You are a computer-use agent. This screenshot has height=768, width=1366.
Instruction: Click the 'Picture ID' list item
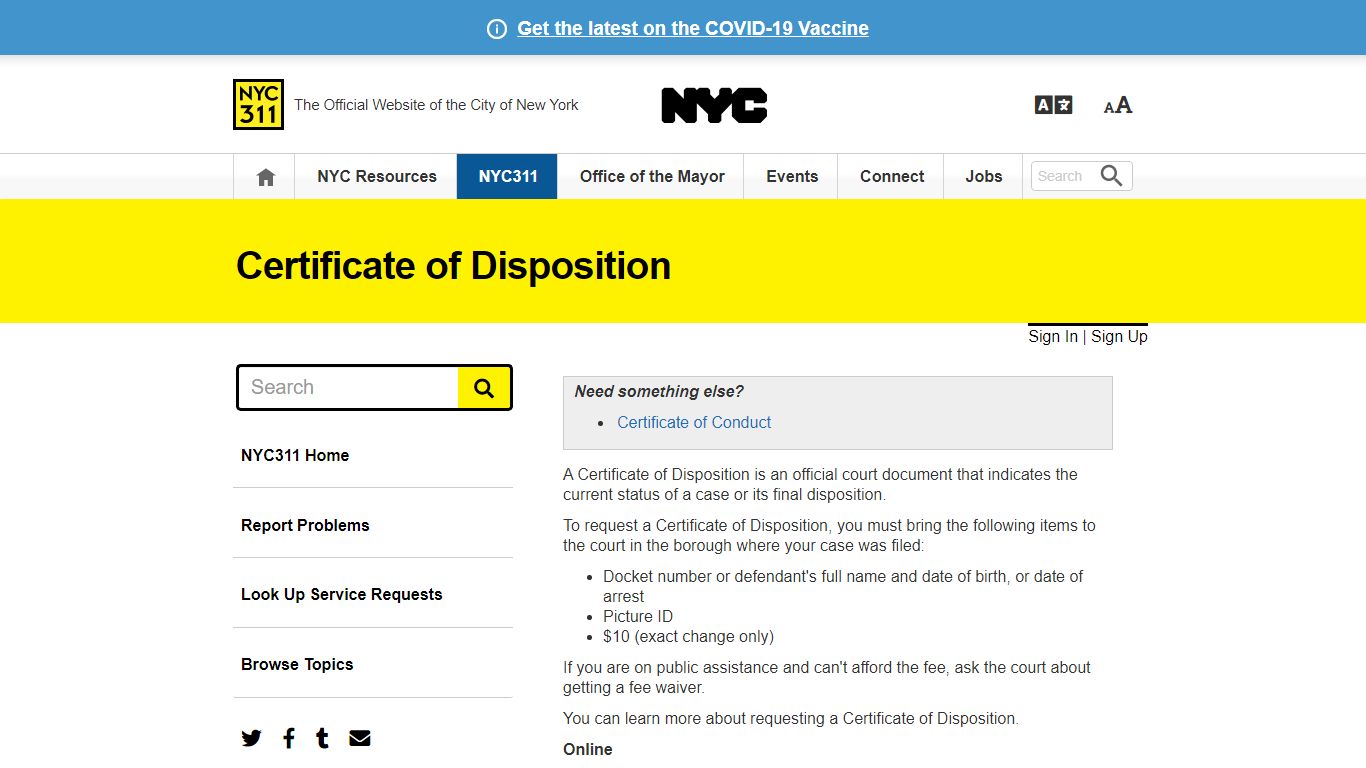click(638, 617)
